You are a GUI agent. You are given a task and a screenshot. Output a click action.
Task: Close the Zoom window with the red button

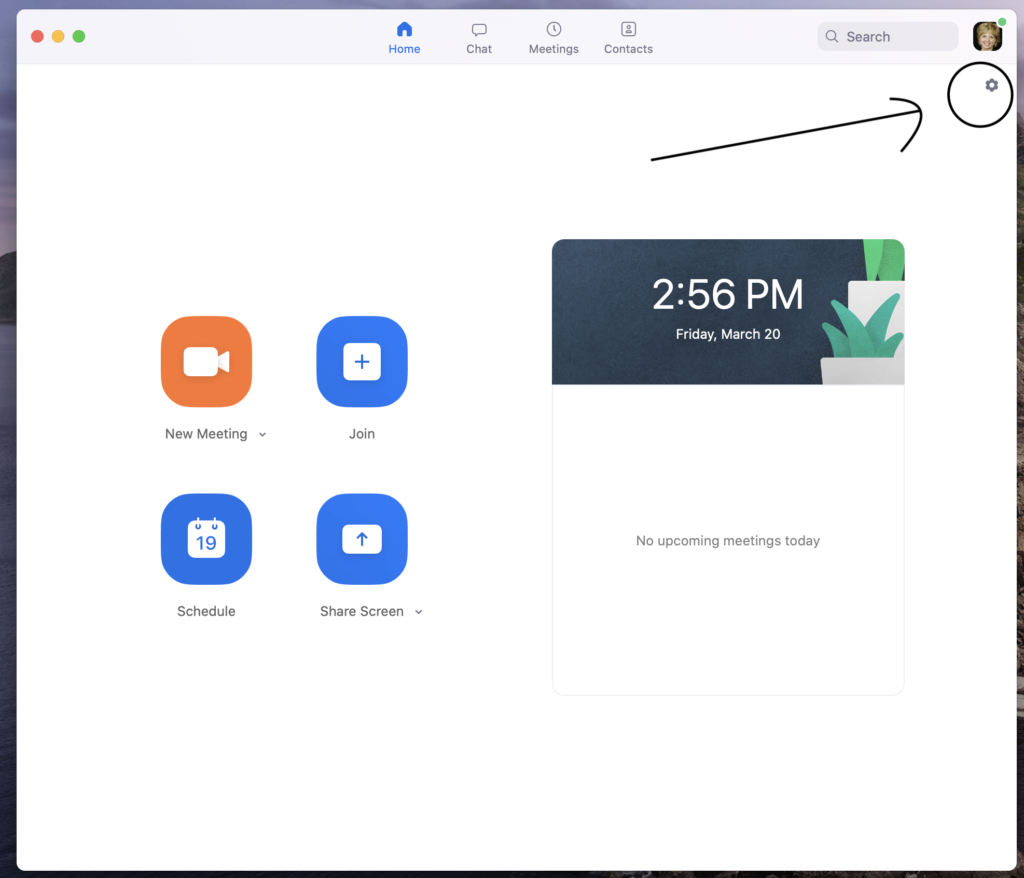click(x=37, y=37)
